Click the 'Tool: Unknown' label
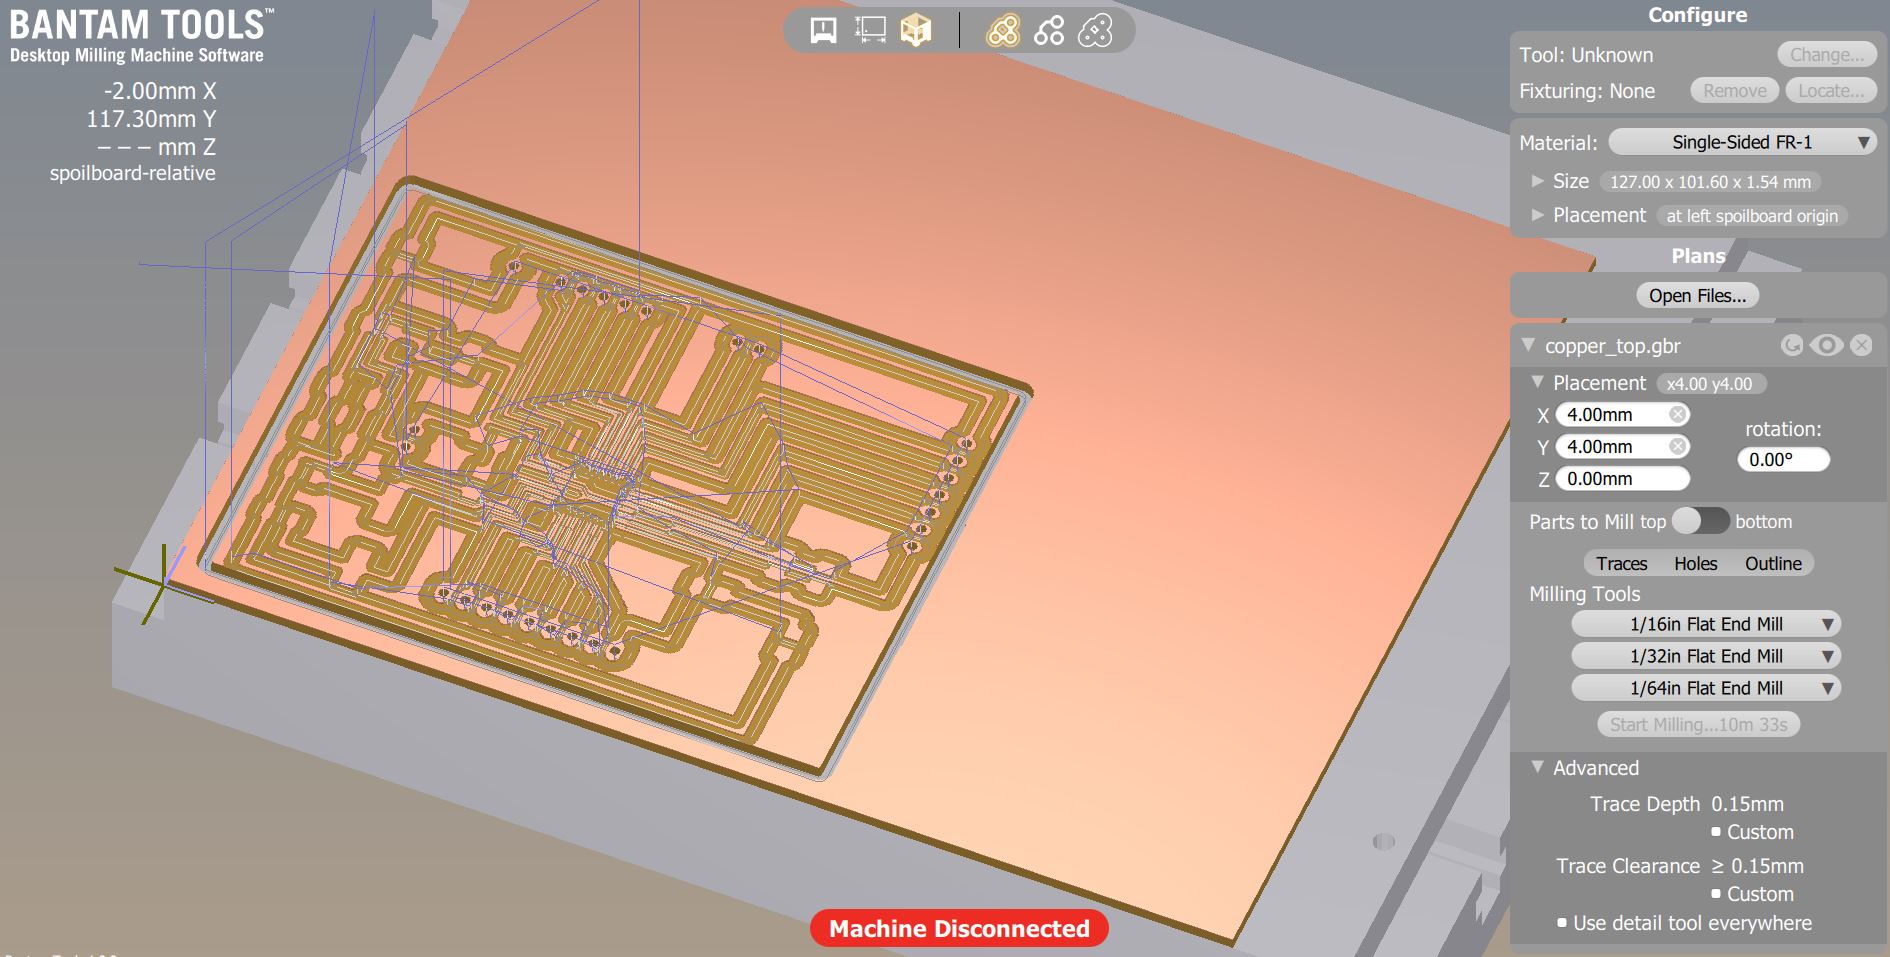The image size is (1890, 957). pos(1586,55)
